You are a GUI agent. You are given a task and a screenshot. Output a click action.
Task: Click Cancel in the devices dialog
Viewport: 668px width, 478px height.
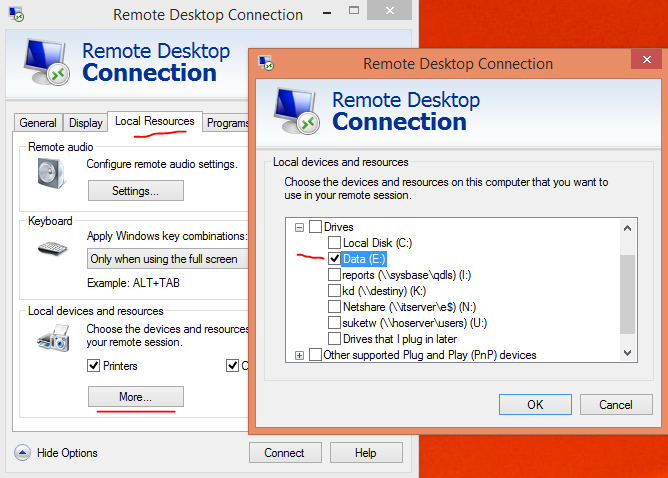point(616,404)
